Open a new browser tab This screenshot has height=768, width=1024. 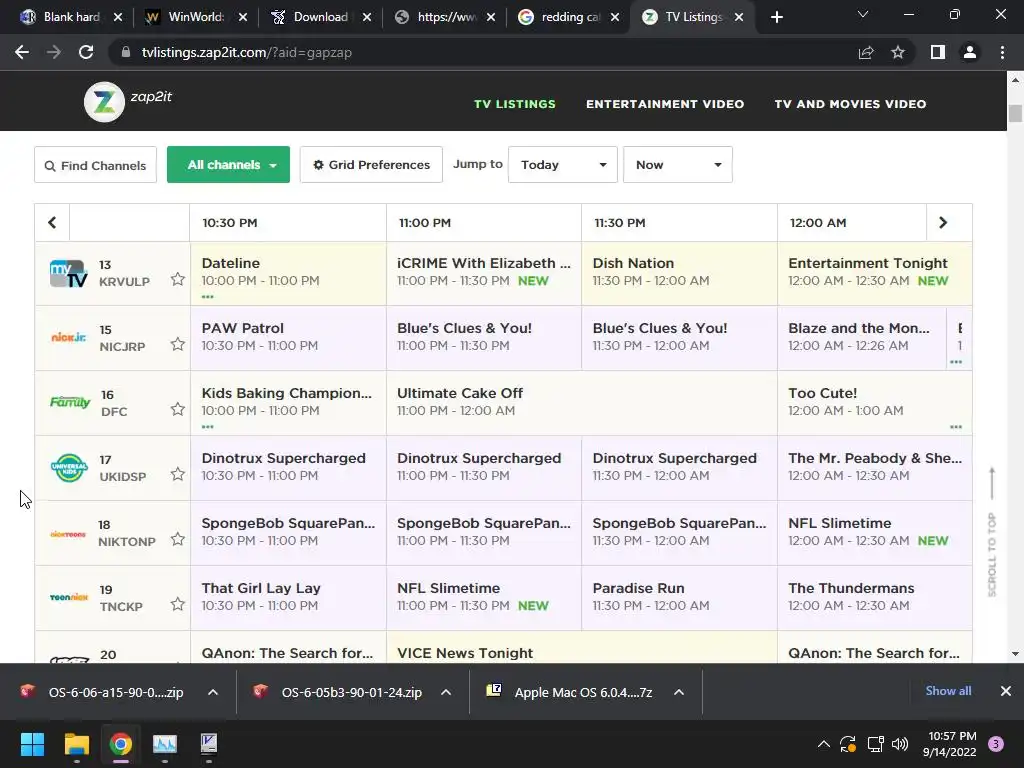[x=776, y=18]
